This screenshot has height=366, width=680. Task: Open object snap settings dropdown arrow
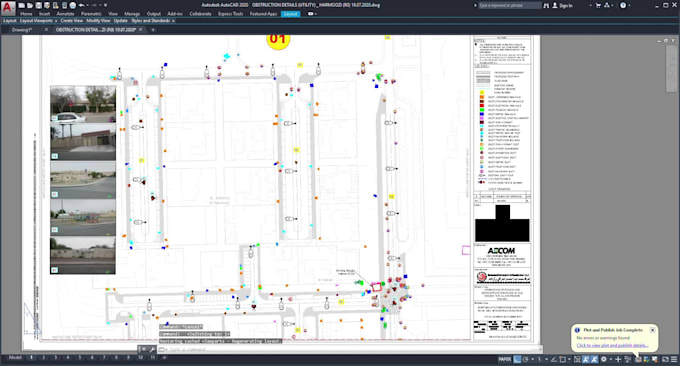pos(569,359)
